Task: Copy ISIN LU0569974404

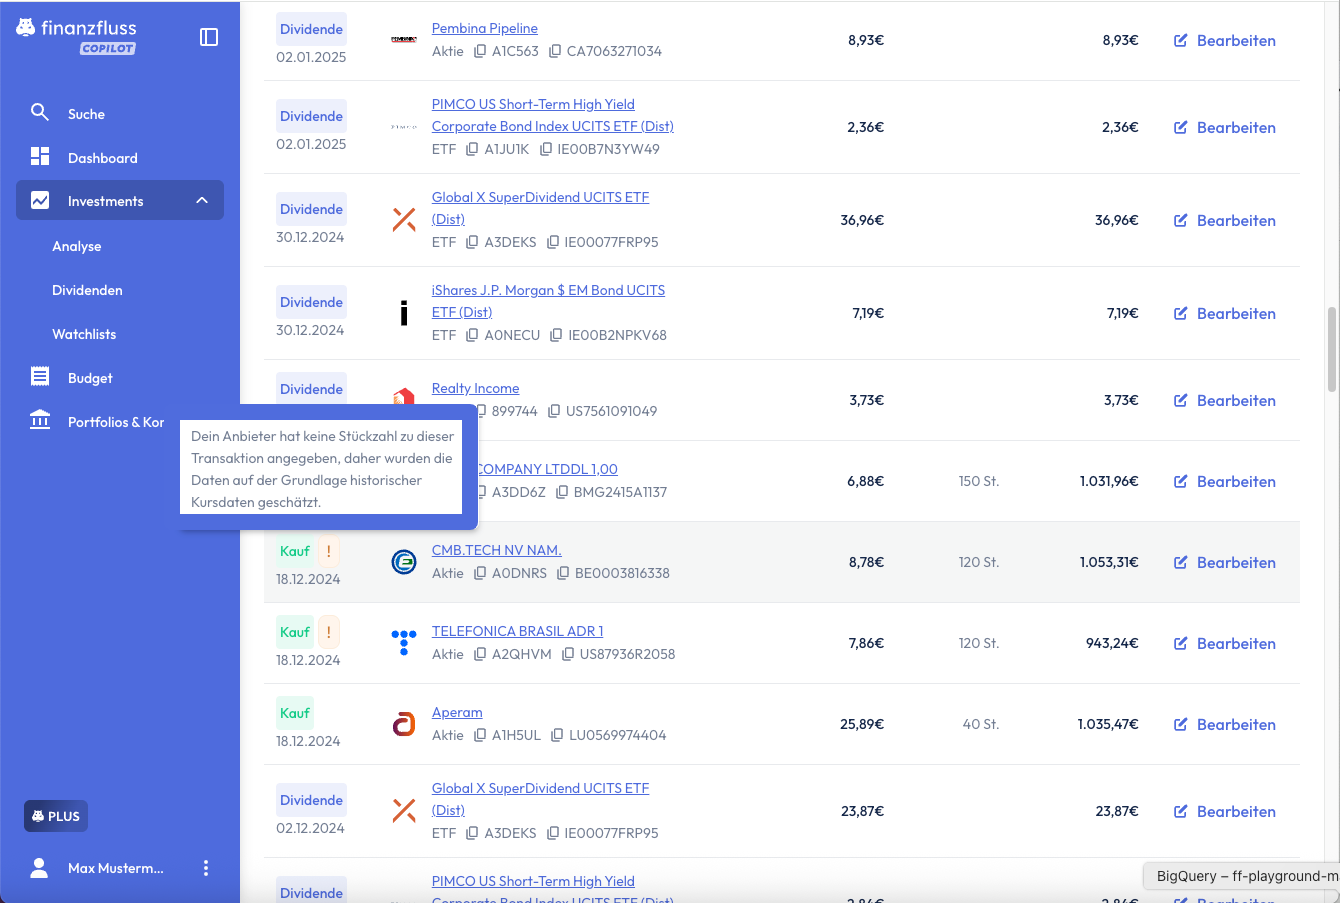Action: [x=557, y=735]
